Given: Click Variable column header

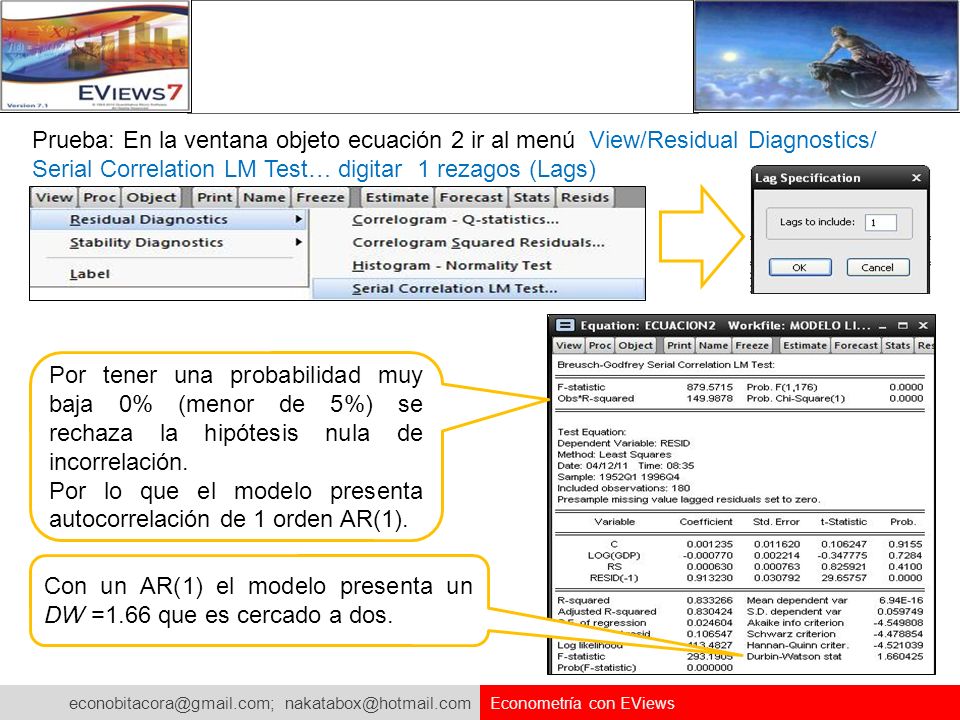Looking at the screenshot, I should (x=614, y=522).
